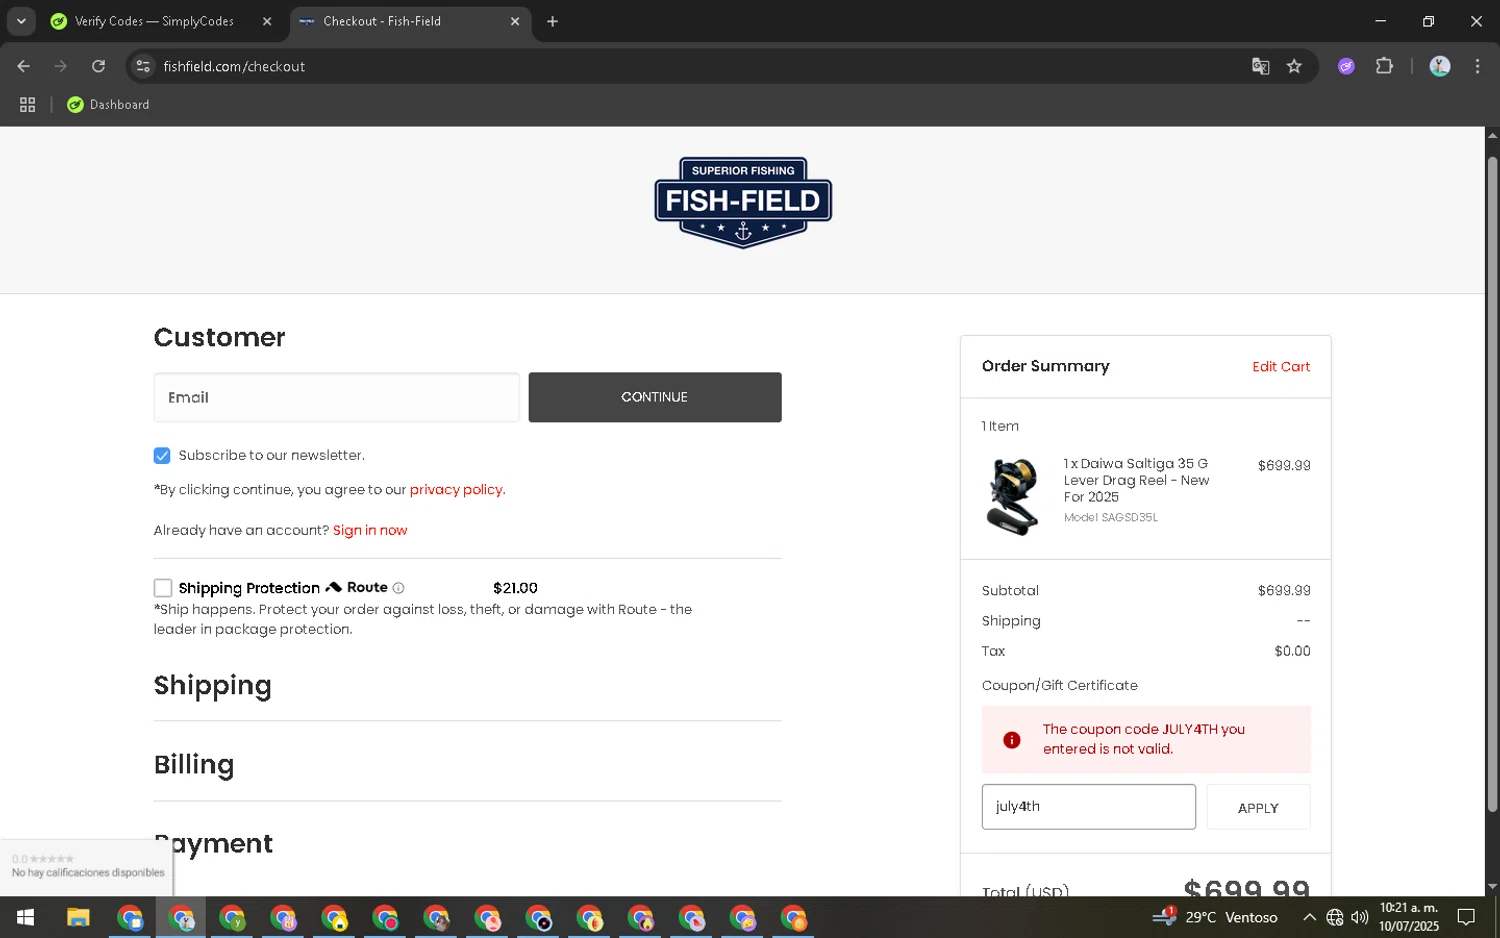Click the address bar URL
This screenshot has width=1500, height=938.
tap(234, 66)
